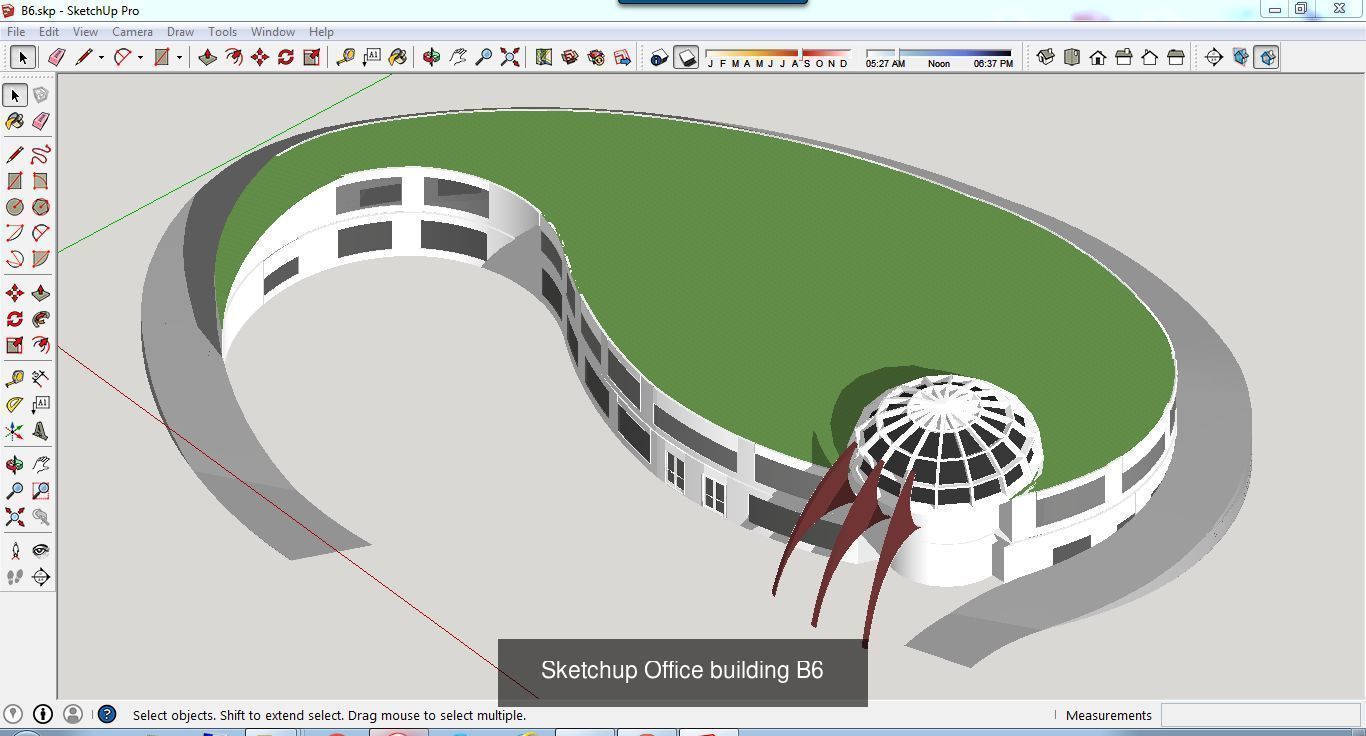Toggle the Fog/shadow settings info icon

pos(659,57)
